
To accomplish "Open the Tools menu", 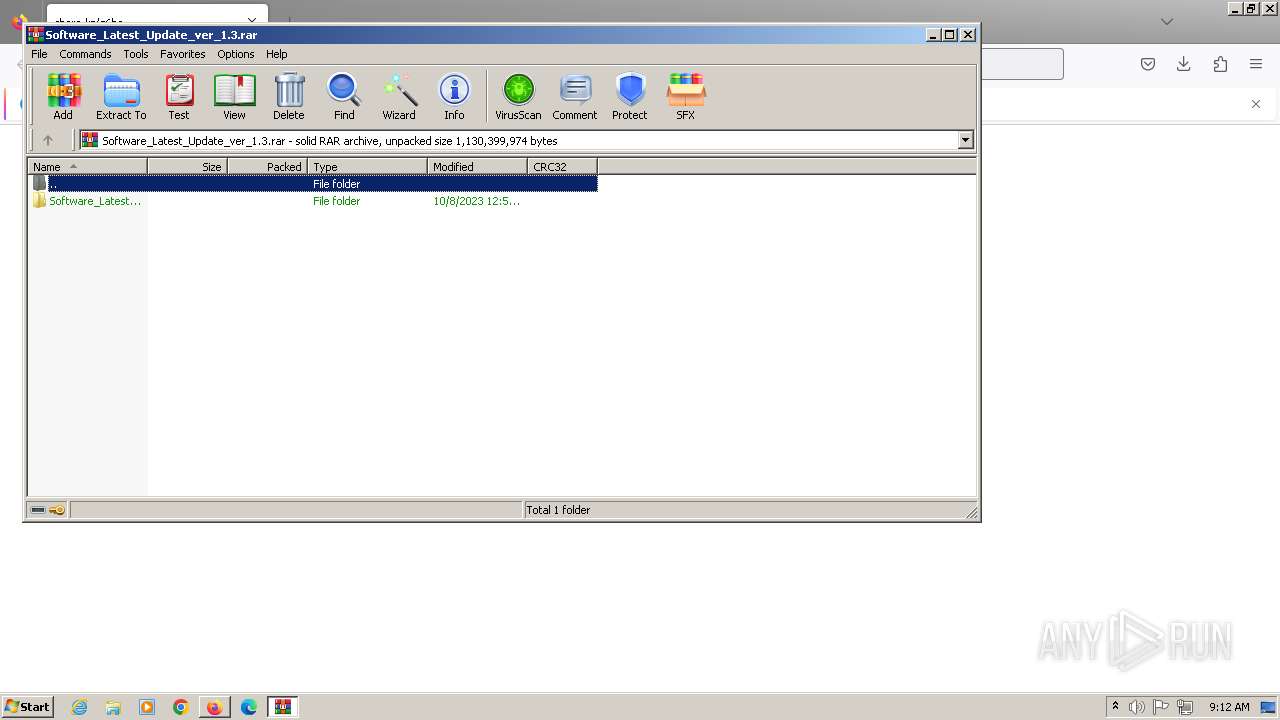I will [136, 54].
